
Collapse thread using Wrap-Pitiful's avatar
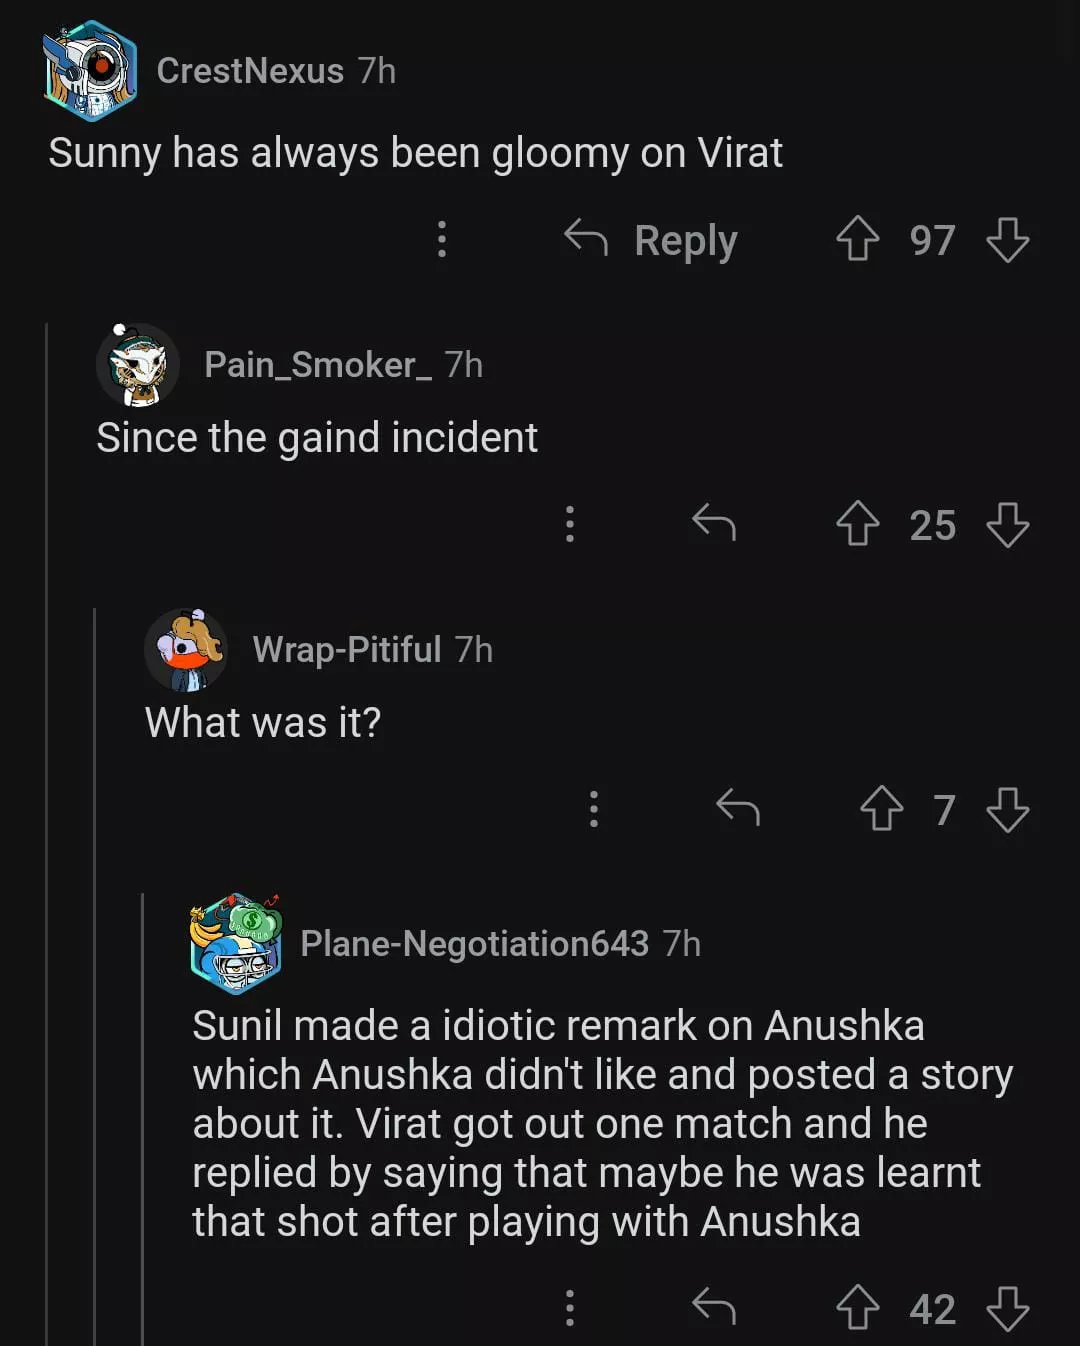click(x=186, y=650)
